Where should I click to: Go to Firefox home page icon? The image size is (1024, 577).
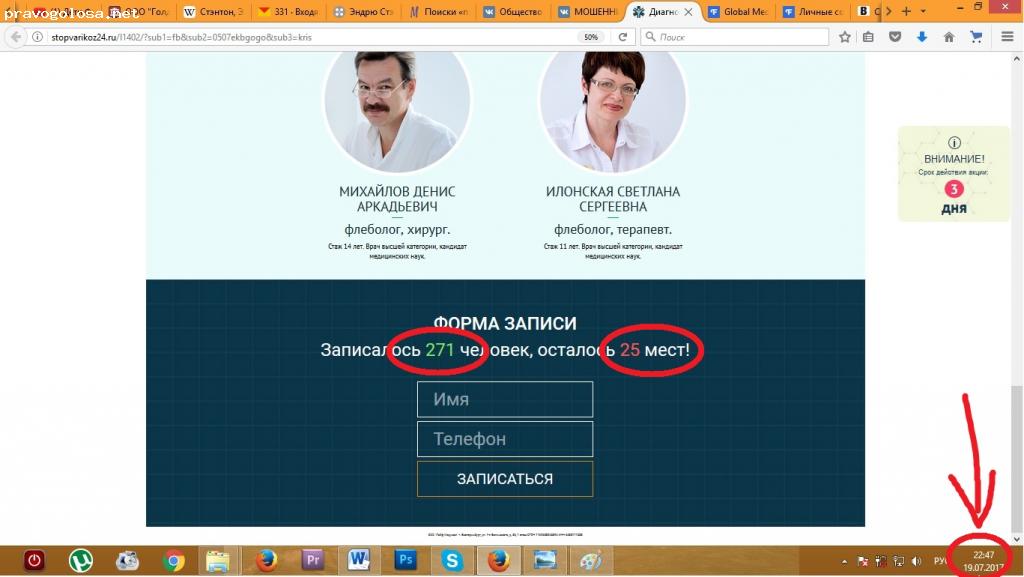(x=949, y=37)
